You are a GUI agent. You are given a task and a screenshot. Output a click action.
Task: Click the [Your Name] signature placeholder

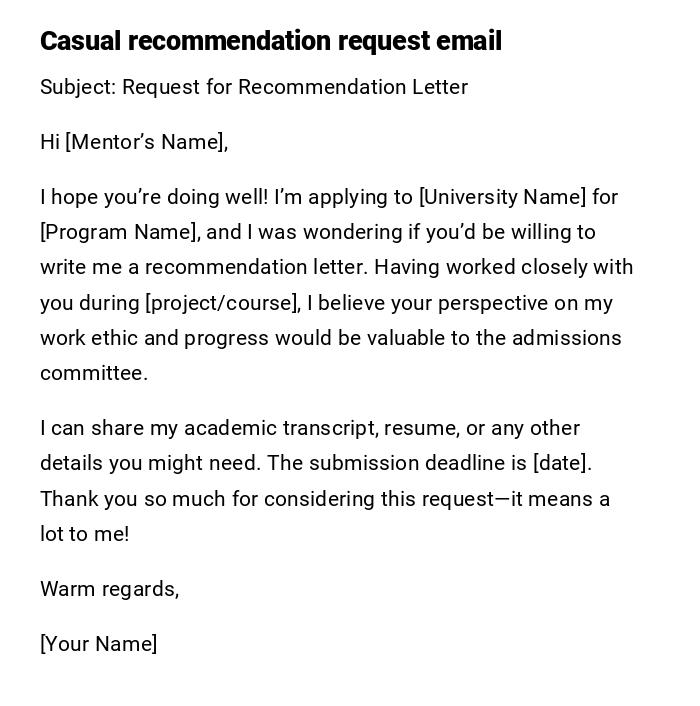pyautogui.click(x=98, y=644)
